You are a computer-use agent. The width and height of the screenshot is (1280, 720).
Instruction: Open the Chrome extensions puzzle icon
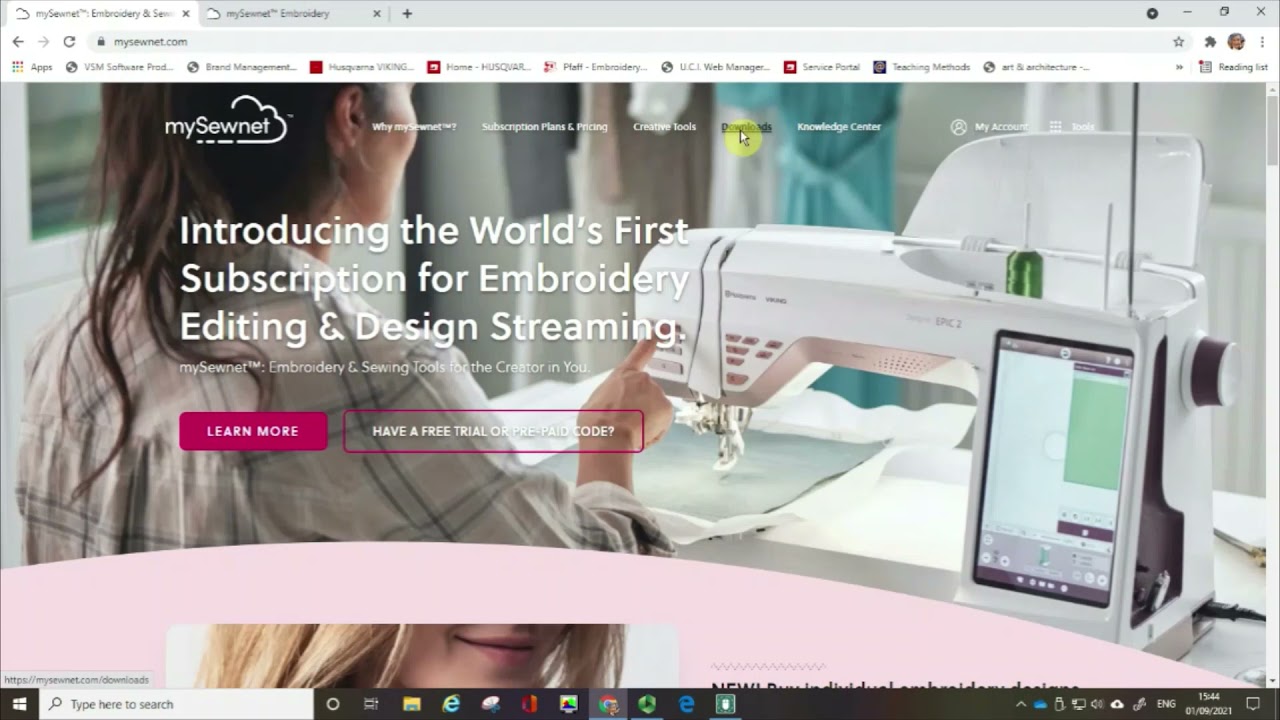pyautogui.click(x=1210, y=41)
